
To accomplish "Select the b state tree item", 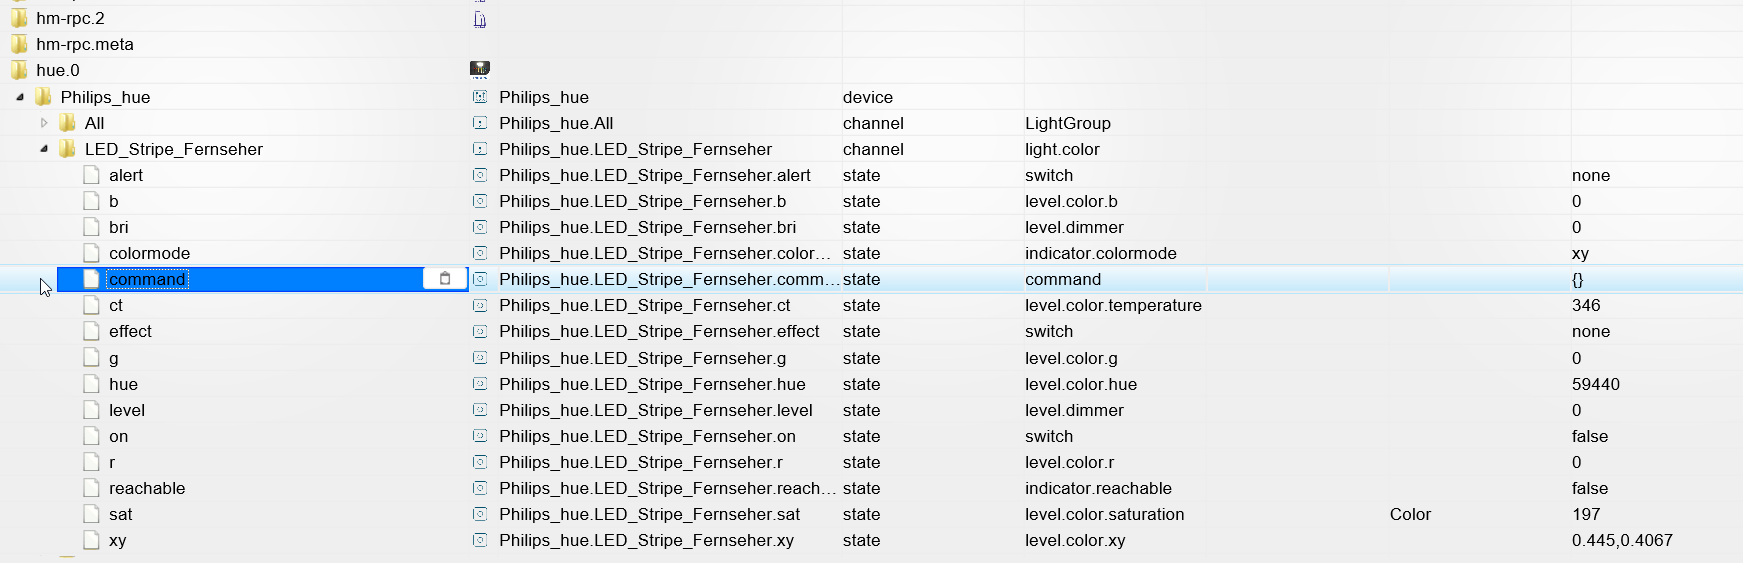I will pos(114,201).
